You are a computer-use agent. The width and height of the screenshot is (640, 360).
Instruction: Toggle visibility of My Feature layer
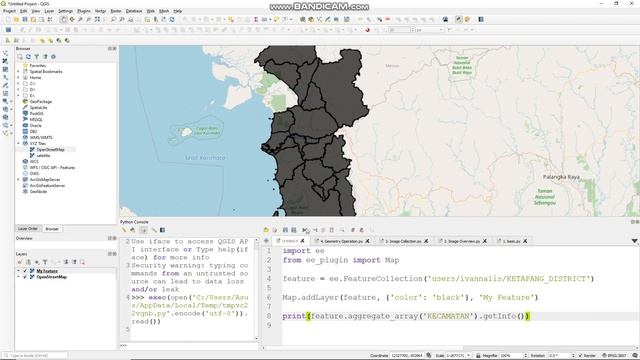[25, 271]
